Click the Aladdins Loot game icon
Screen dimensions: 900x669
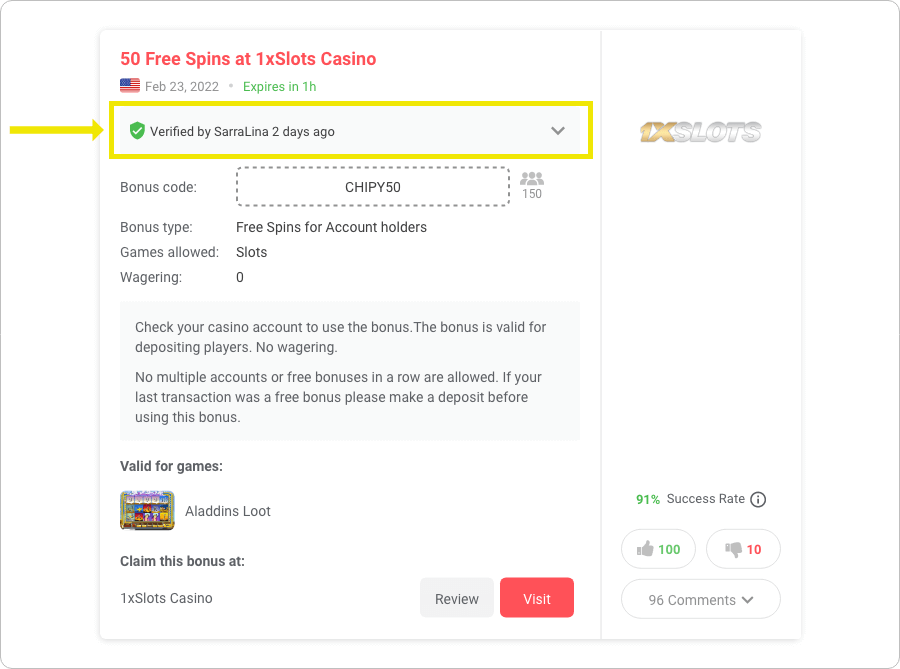[147, 510]
